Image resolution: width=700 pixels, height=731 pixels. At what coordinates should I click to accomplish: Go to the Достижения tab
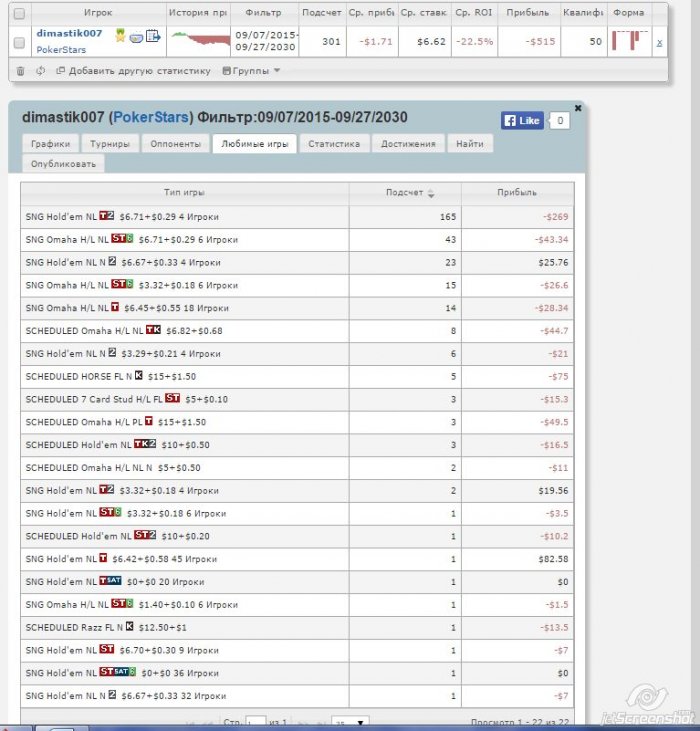click(x=408, y=144)
